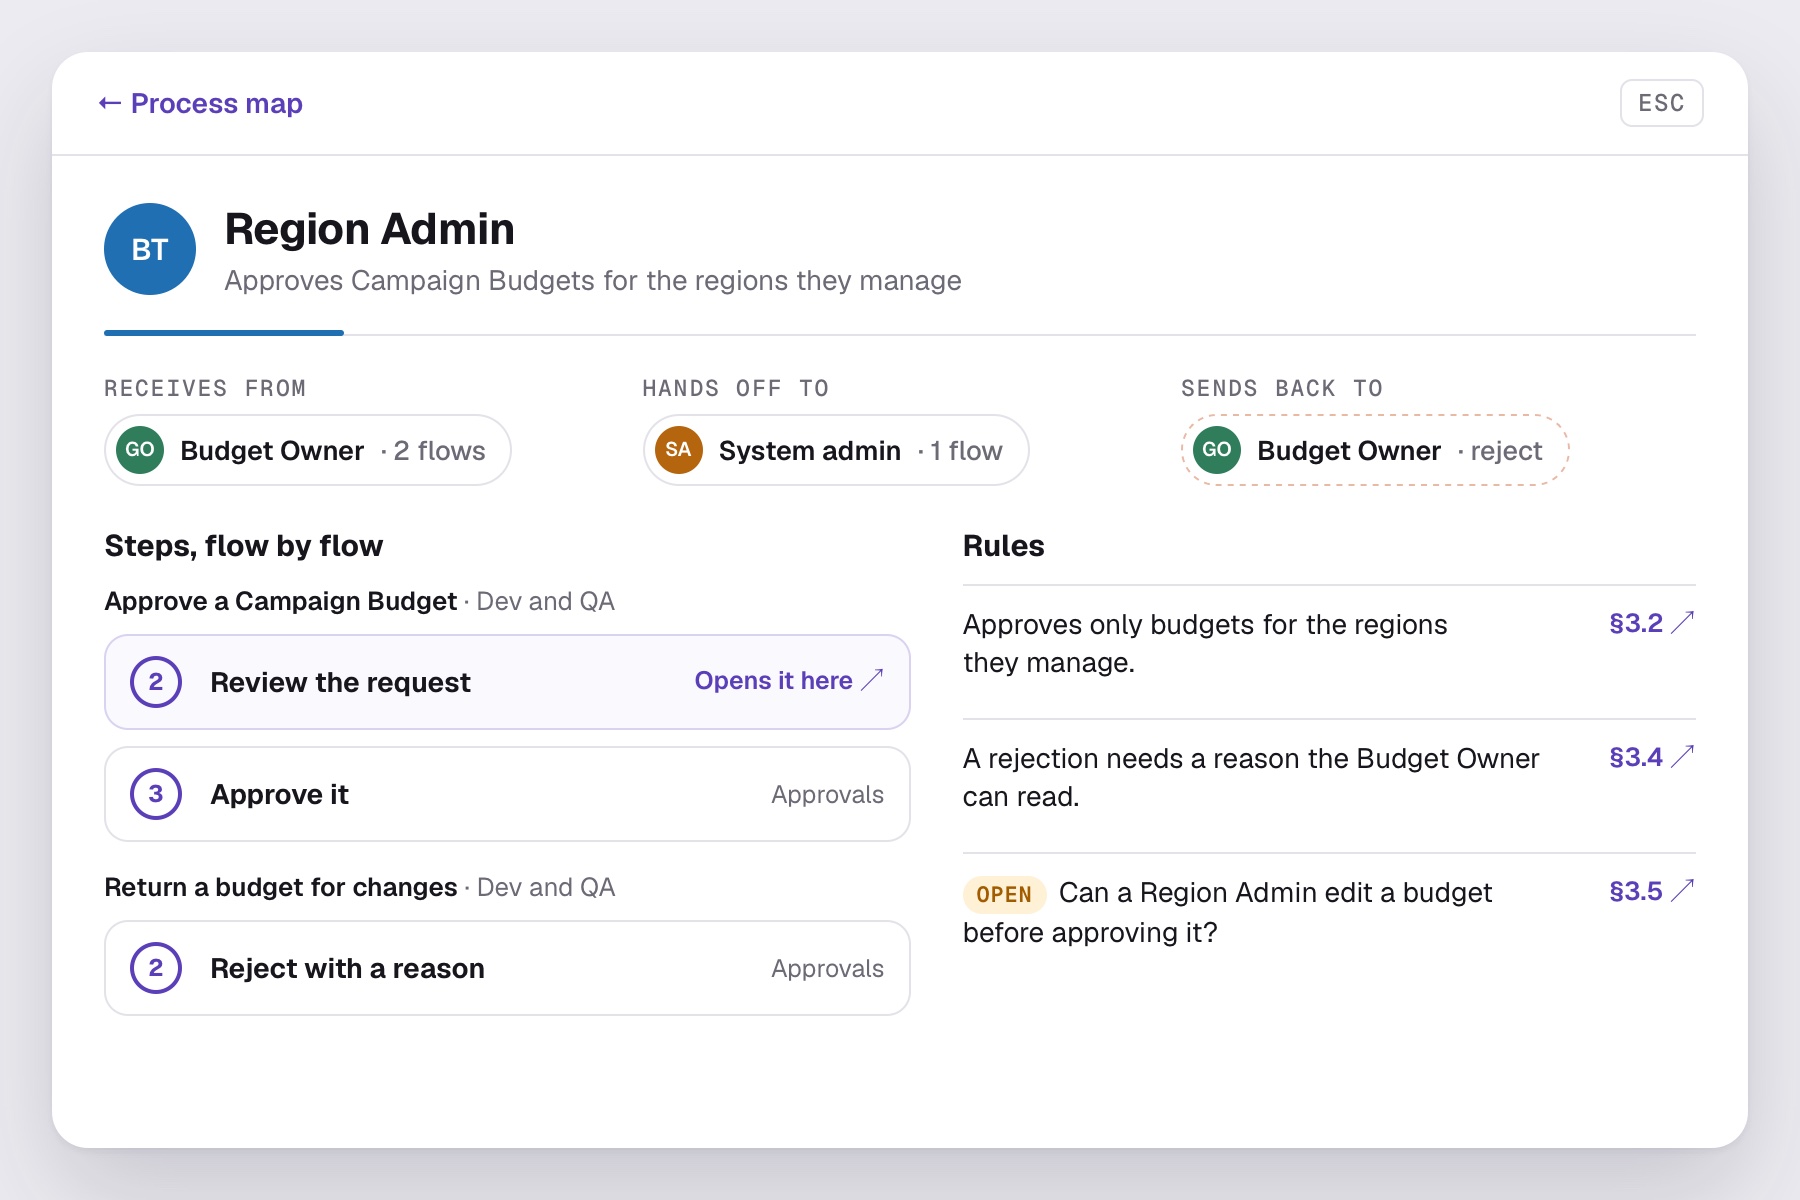This screenshot has height=1200, width=1800.
Task: Click Approvals label on Approve it step
Action: tap(827, 795)
